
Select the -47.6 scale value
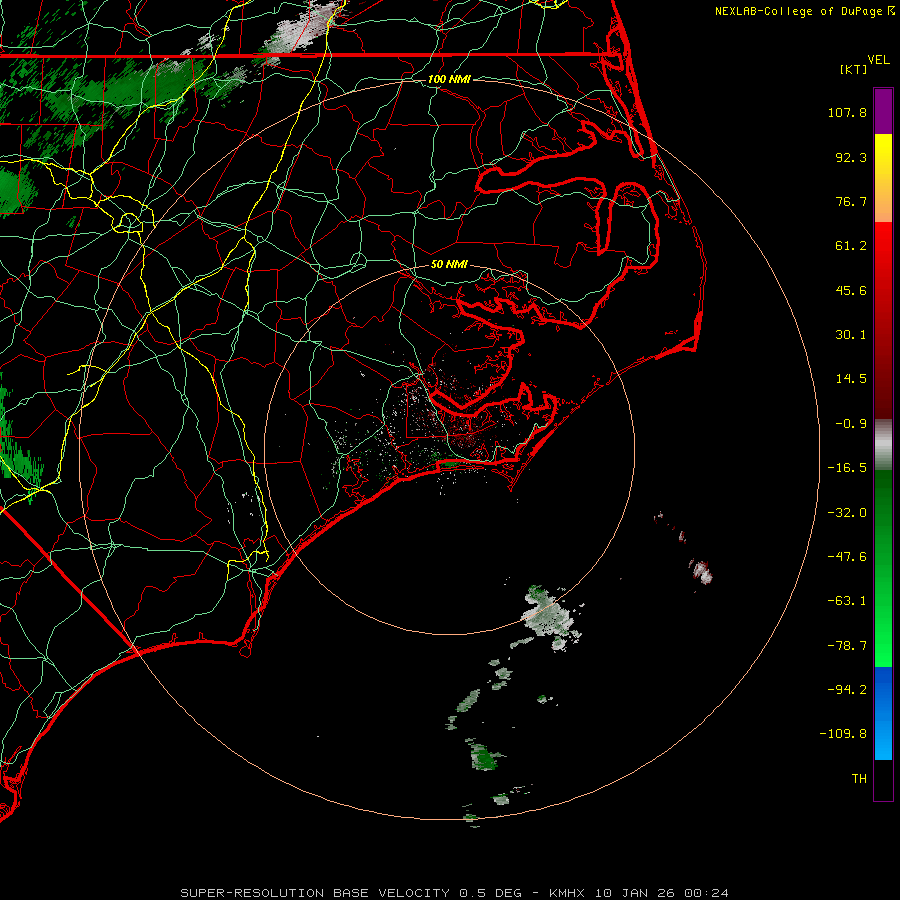coord(847,557)
